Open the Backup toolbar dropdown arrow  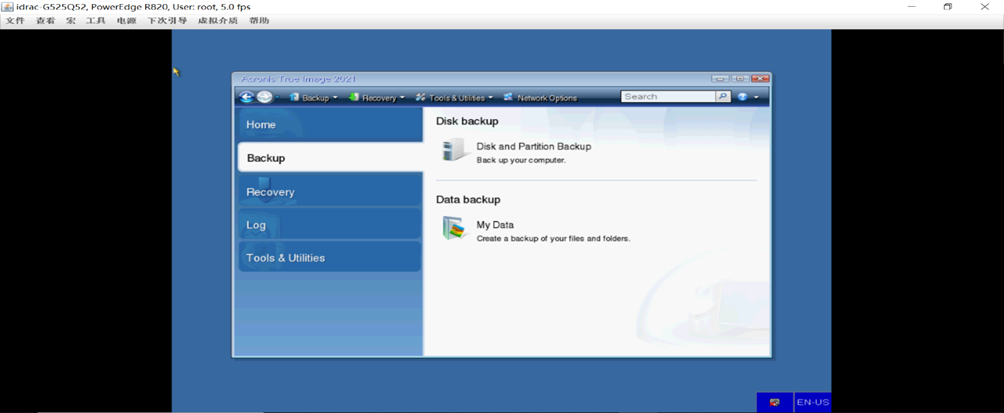tap(335, 98)
